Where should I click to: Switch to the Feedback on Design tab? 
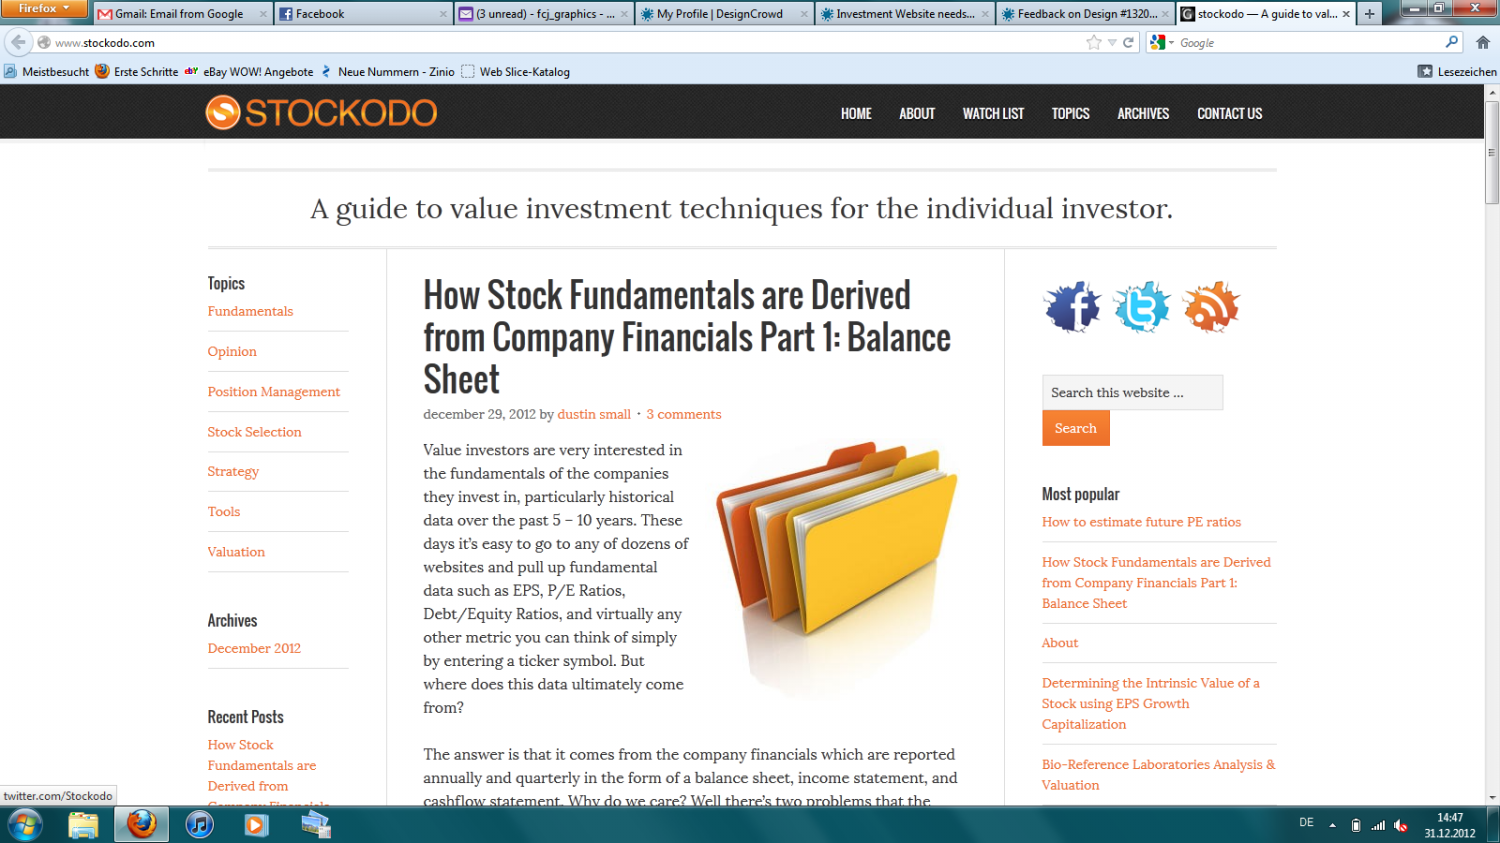tap(1085, 14)
